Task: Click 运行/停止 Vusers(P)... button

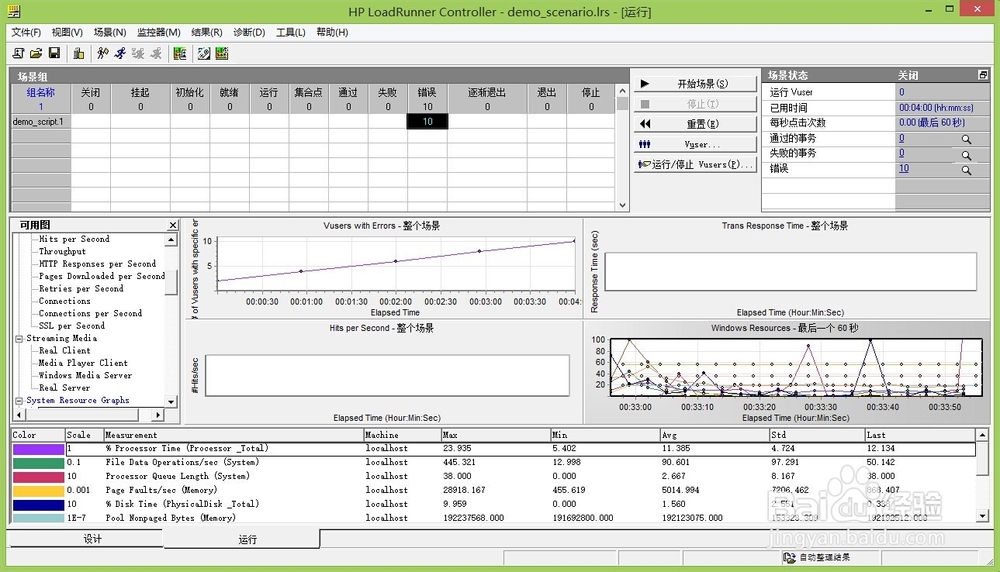Action: pos(695,165)
